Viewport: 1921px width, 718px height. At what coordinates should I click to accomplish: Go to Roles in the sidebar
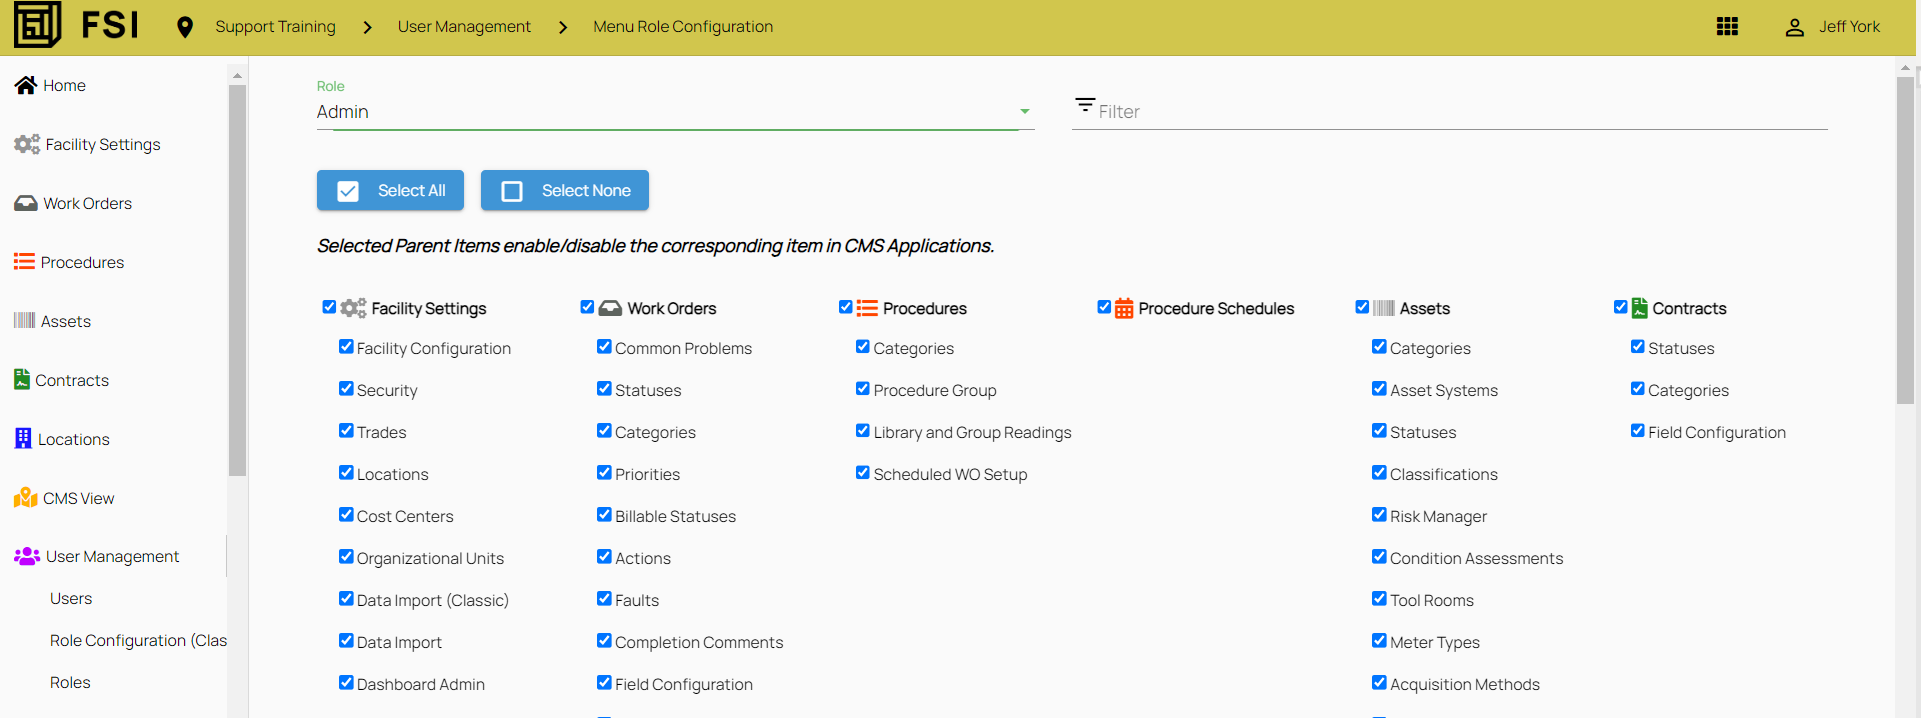[70, 682]
